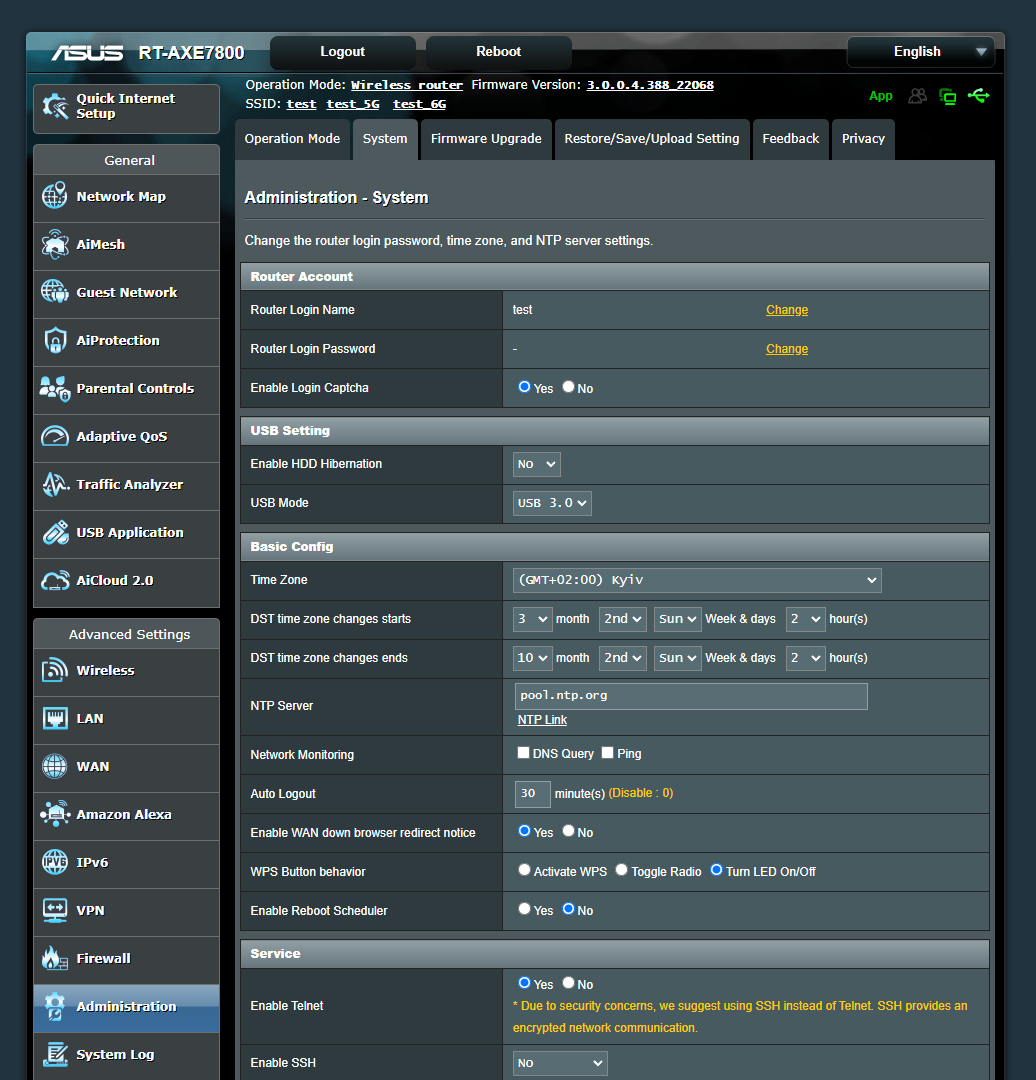The width and height of the screenshot is (1036, 1080).
Task: Open the Wireless settings icon
Action: [x=55, y=670]
